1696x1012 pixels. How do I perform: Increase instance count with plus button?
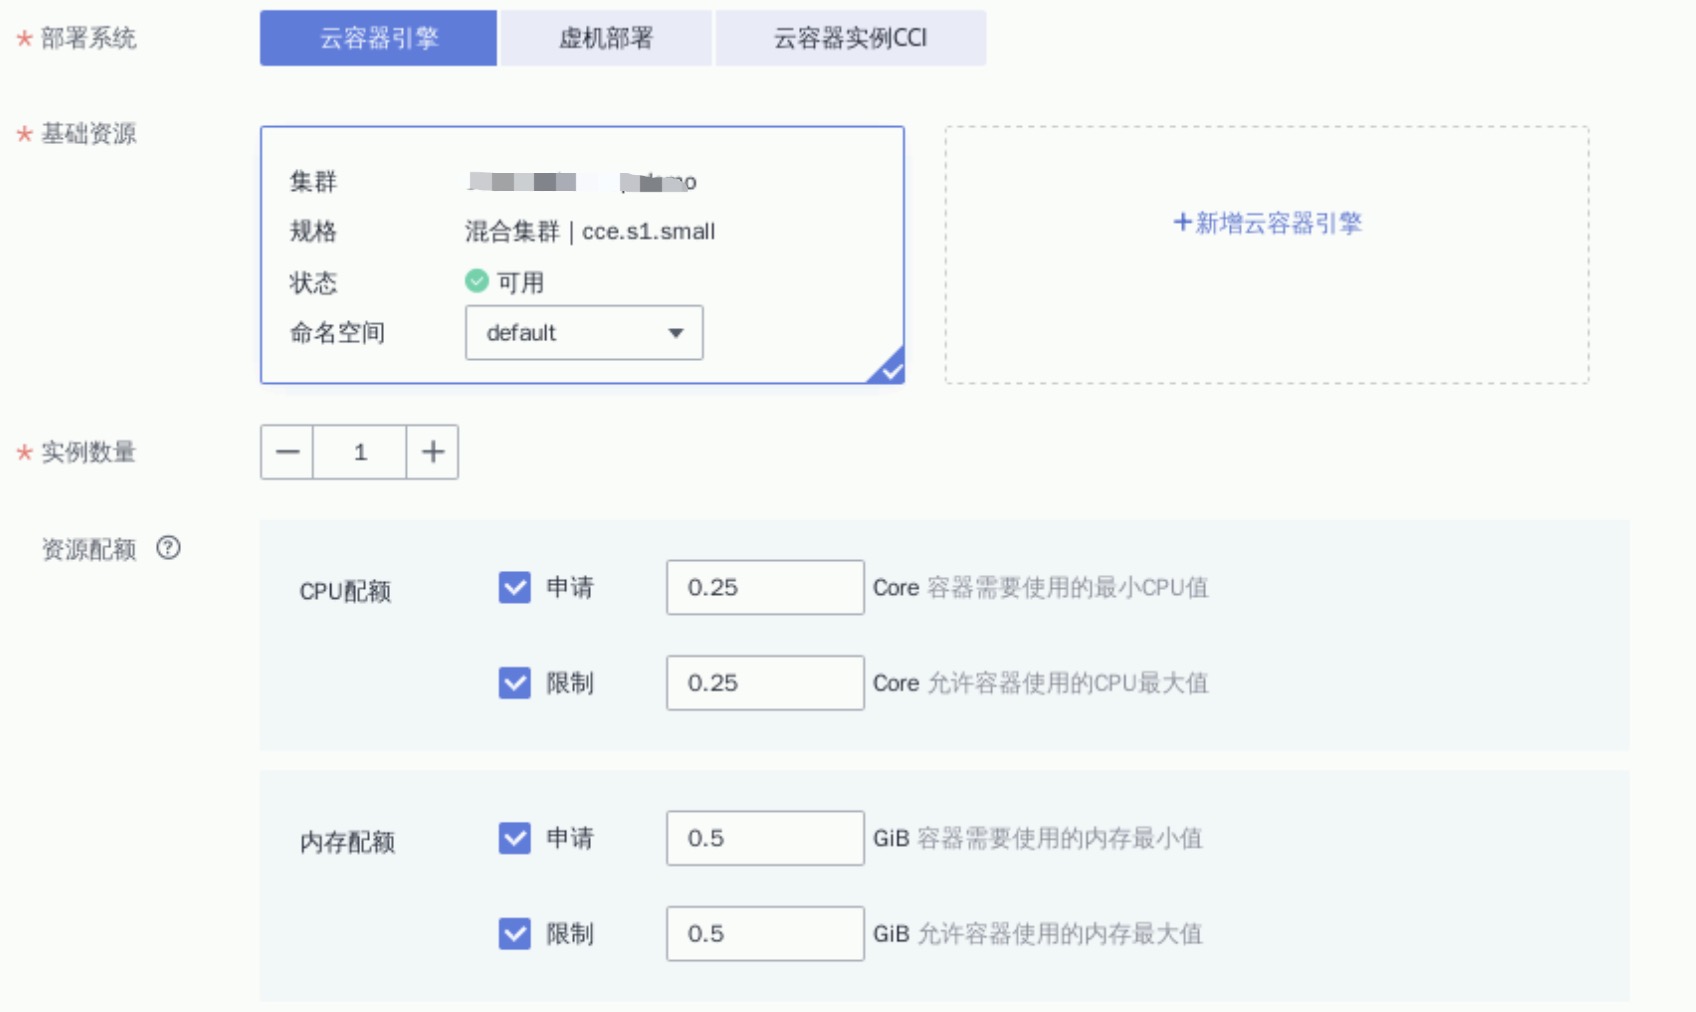tap(432, 452)
